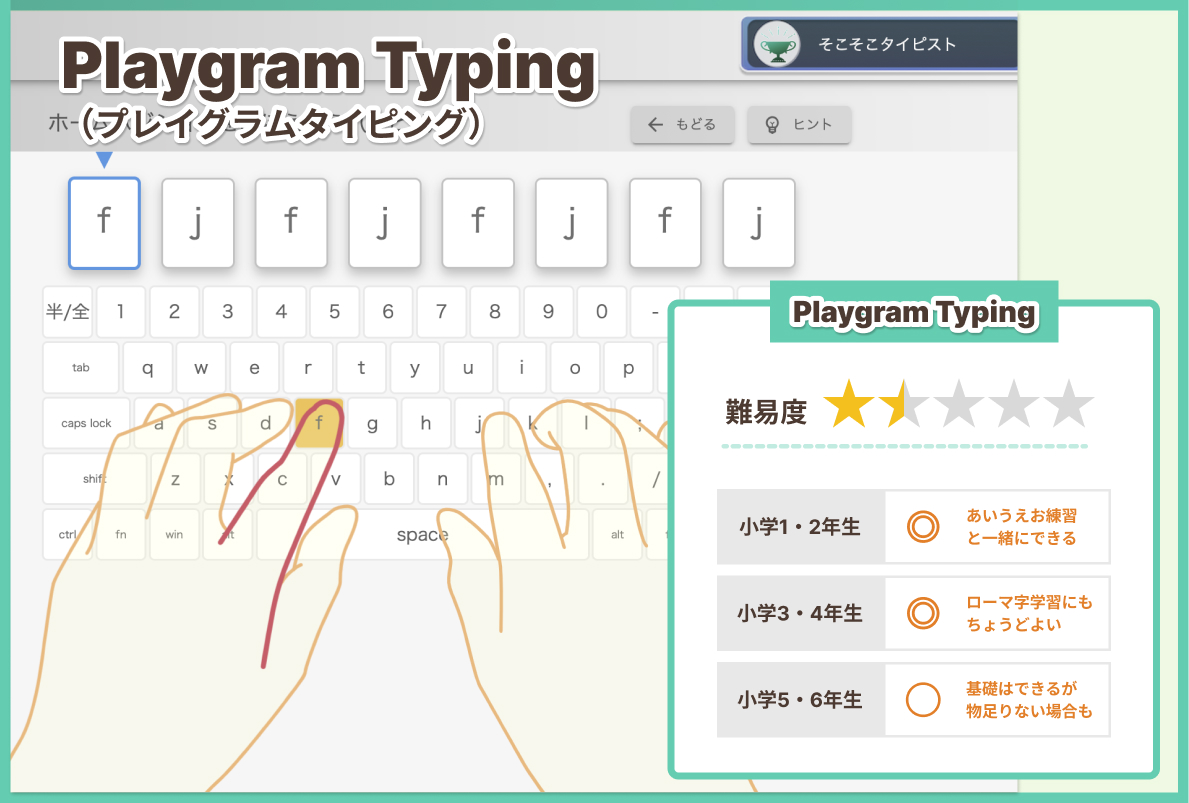Click the 小学3・4年生 row label

801,613
